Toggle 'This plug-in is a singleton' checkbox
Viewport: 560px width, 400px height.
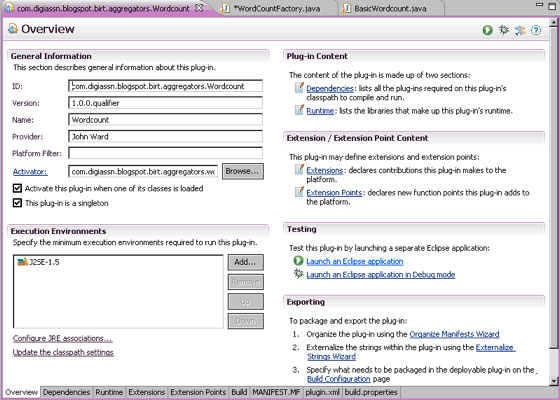click(17, 203)
